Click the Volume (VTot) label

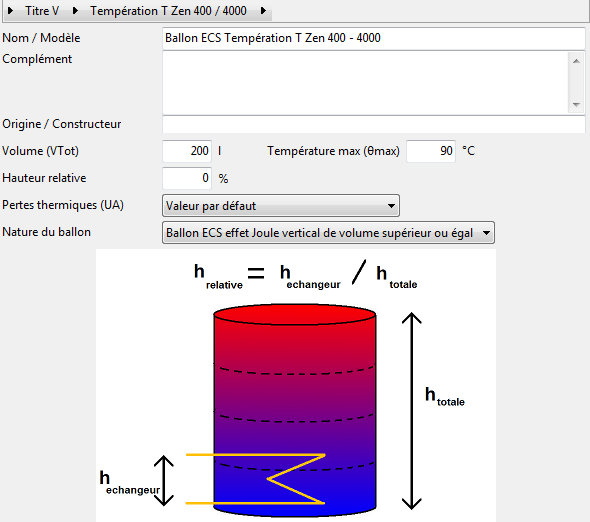40,151
